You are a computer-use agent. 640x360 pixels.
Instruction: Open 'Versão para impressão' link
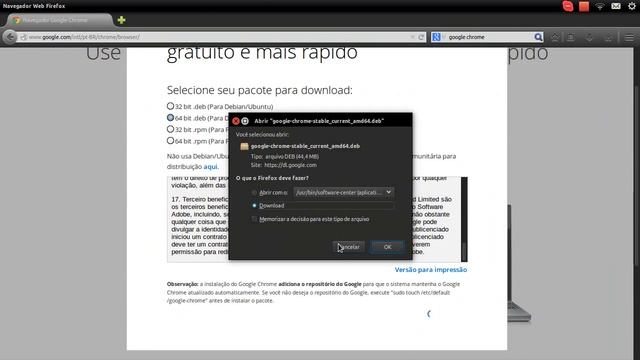(431, 270)
